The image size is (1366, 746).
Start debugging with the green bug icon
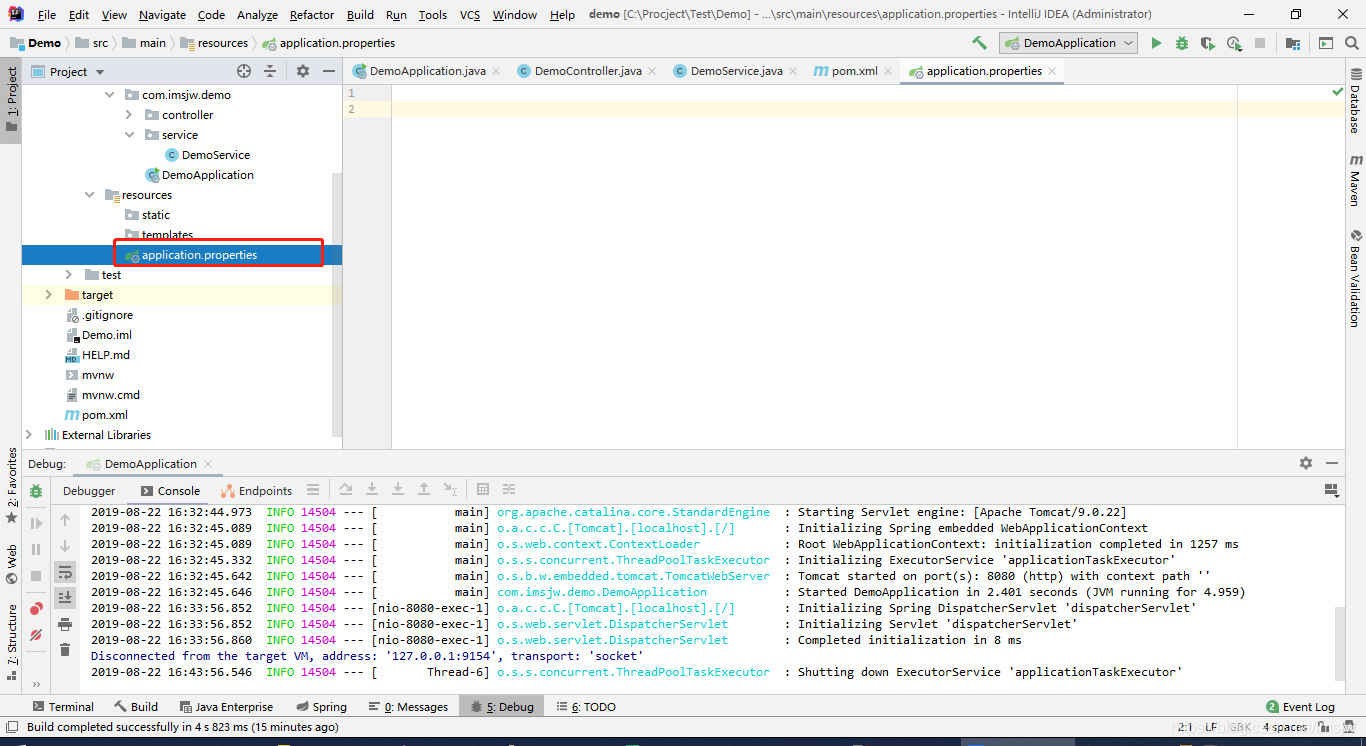1182,43
